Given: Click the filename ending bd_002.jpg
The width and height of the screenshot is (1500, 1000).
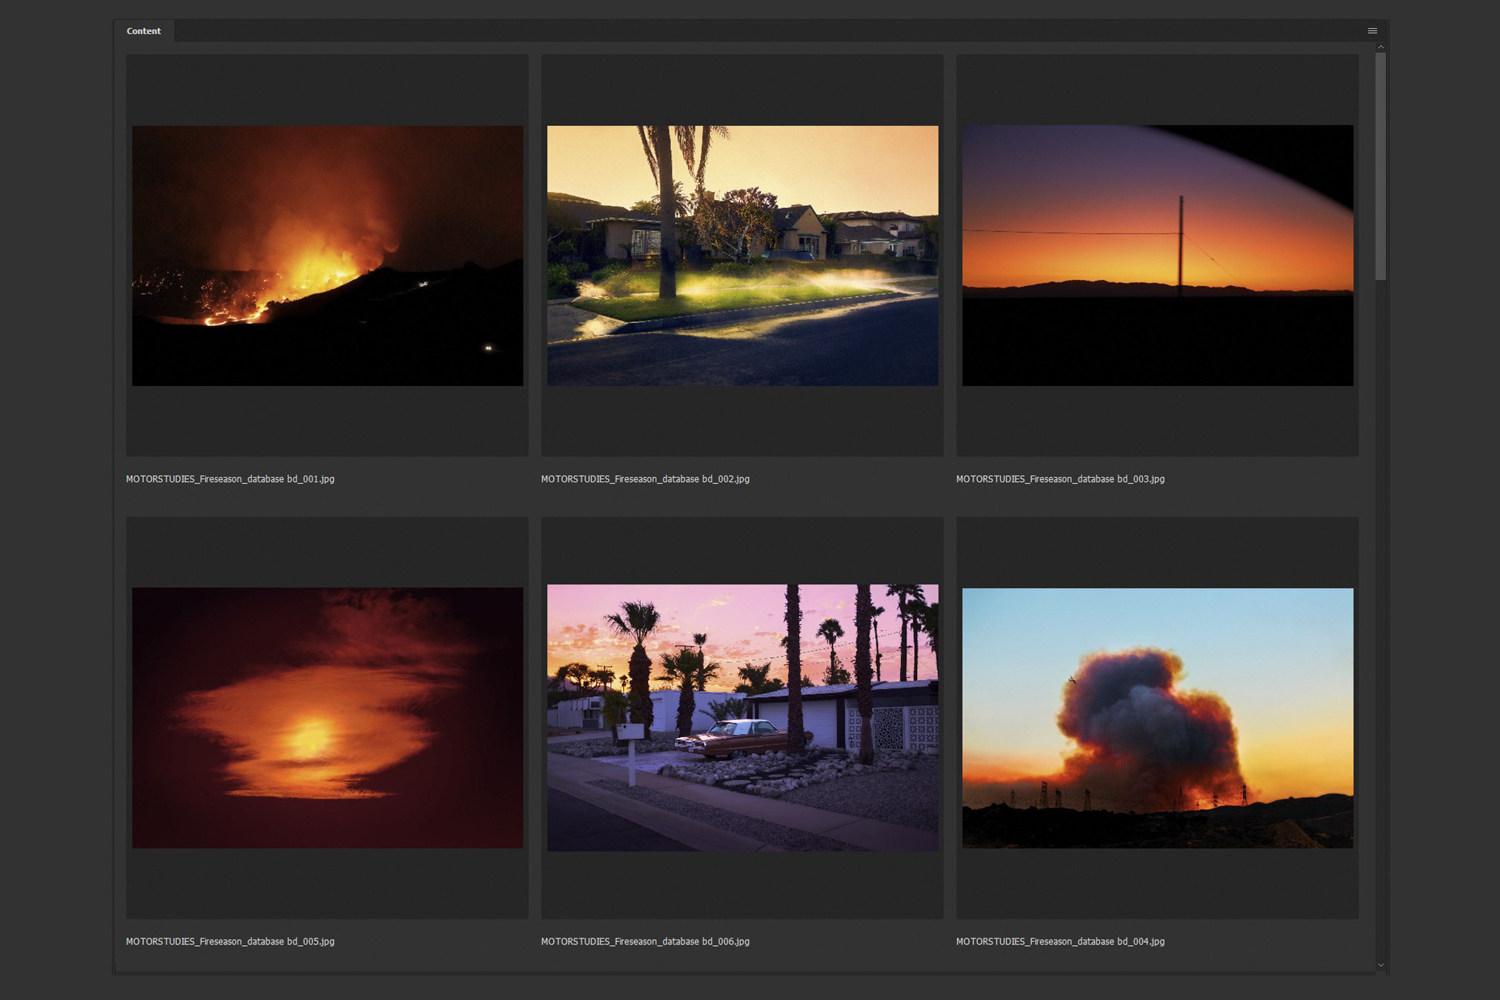Looking at the screenshot, I should point(645,479).
